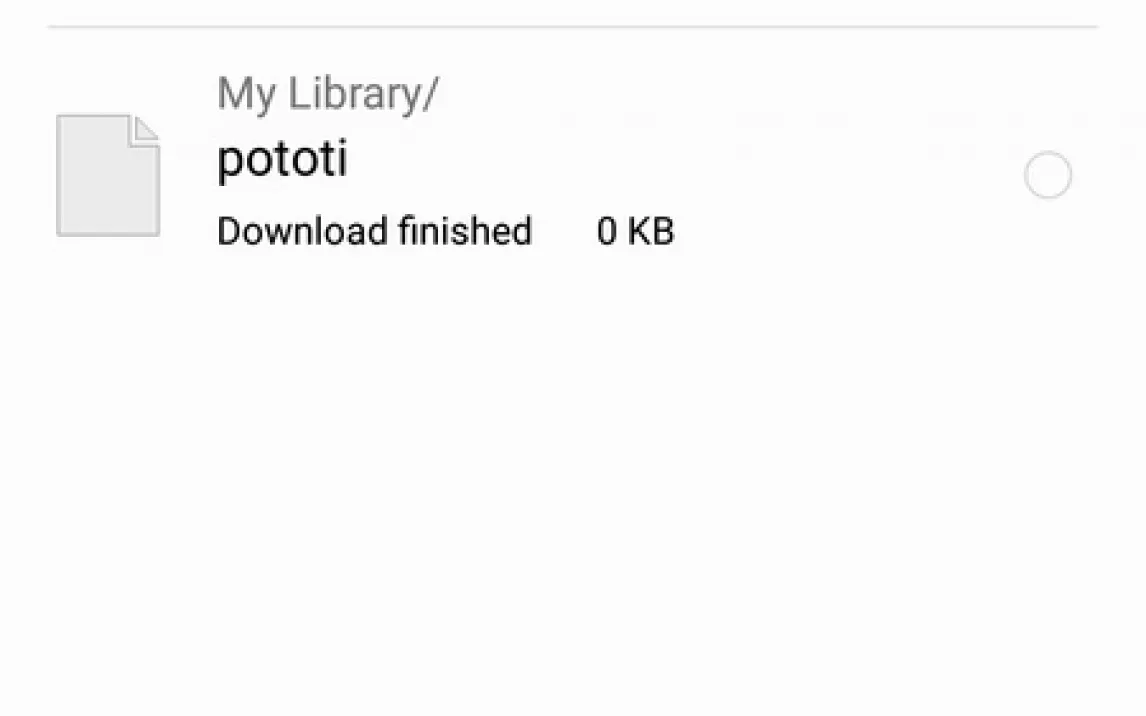Click the empty circle on the right
This screenshot has width=1146, height=716.
point(1047,176)
